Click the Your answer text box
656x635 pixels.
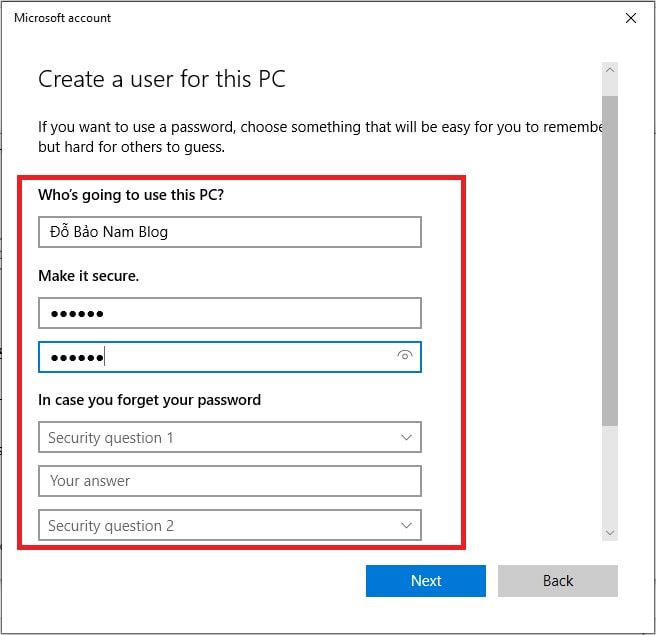pos(230,481)
